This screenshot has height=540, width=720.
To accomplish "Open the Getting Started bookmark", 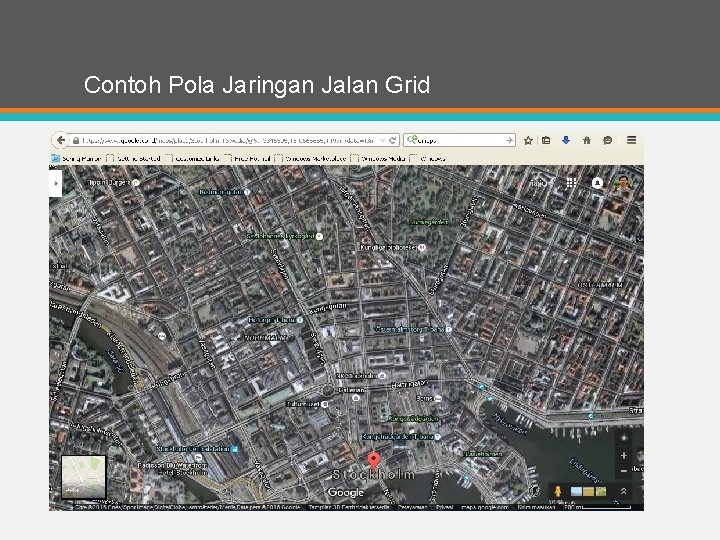I will pyautogui.click(x=134, y=158).
